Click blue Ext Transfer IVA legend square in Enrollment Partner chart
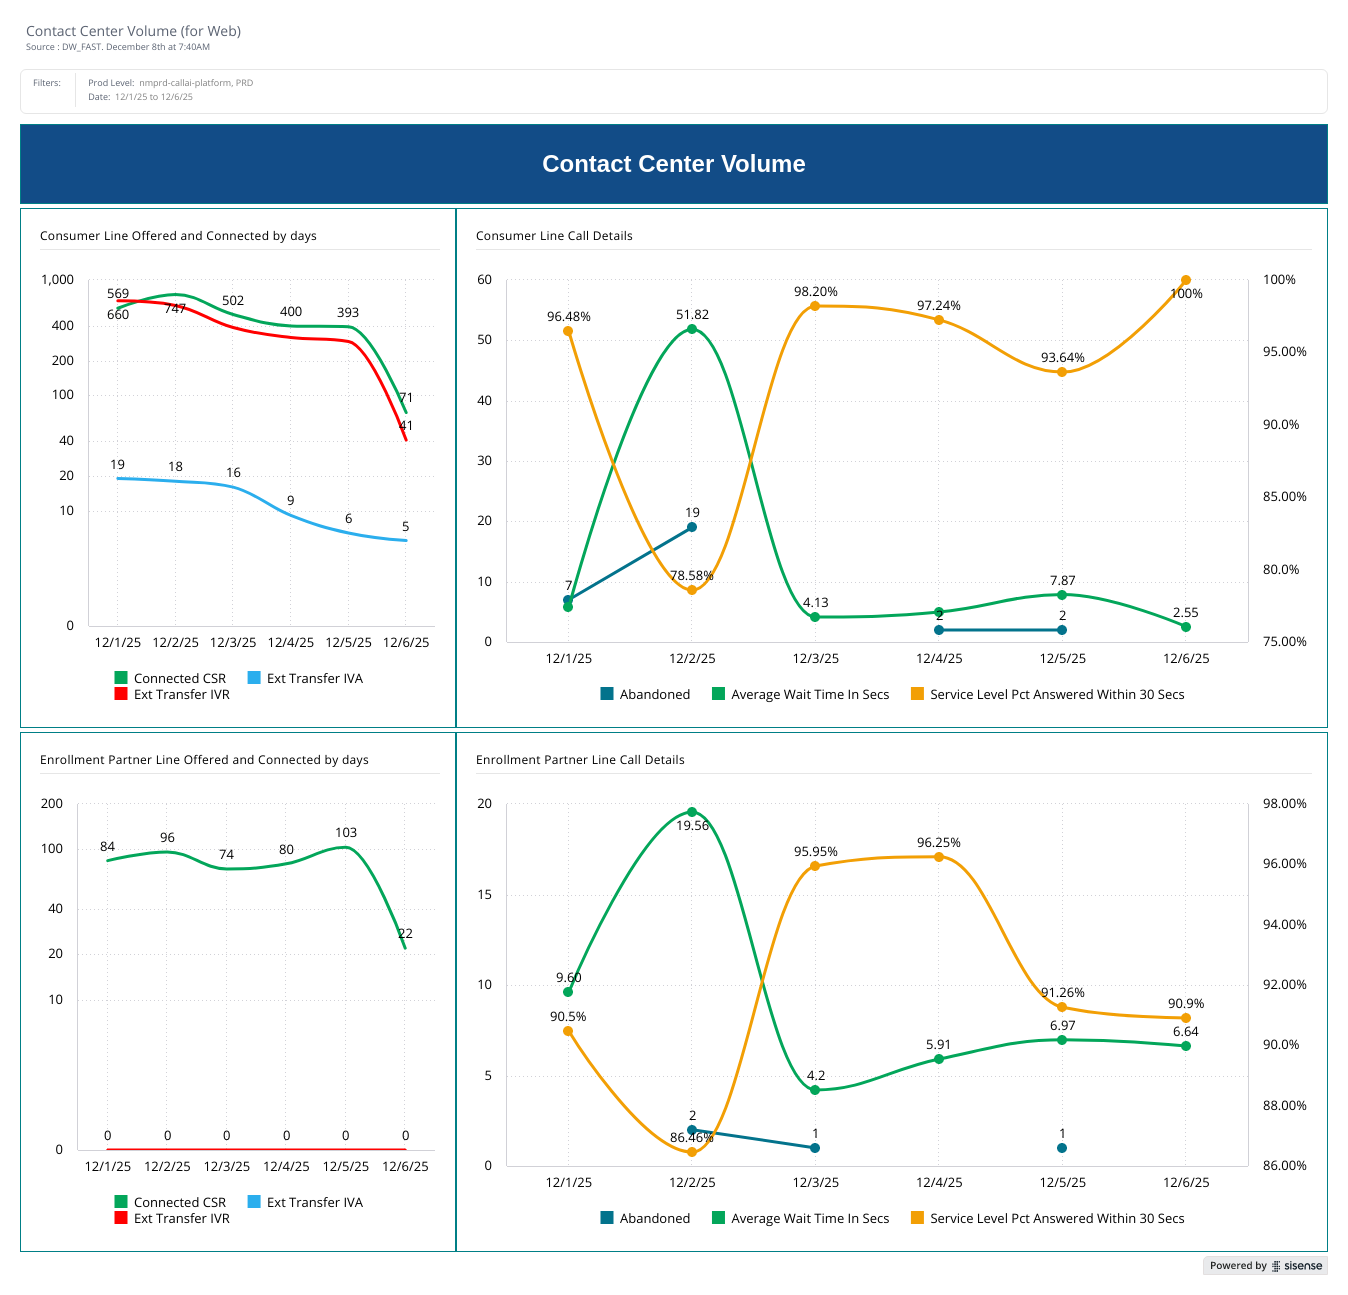Viewport: 1348px width, 1295px height. coord(254,1202)
